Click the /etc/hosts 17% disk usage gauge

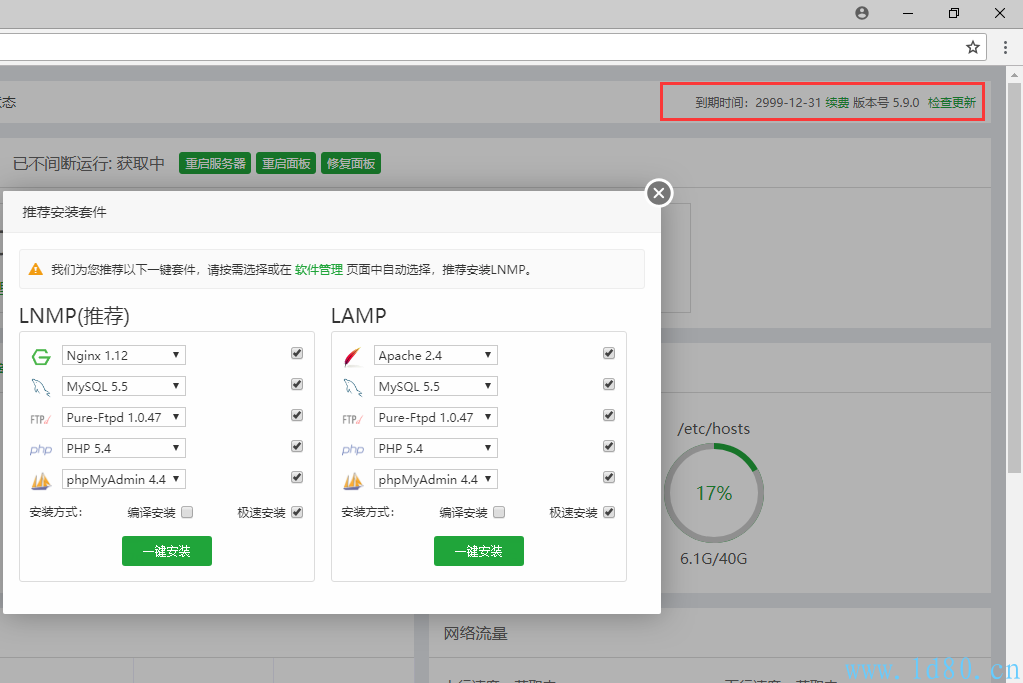point(714,493)
